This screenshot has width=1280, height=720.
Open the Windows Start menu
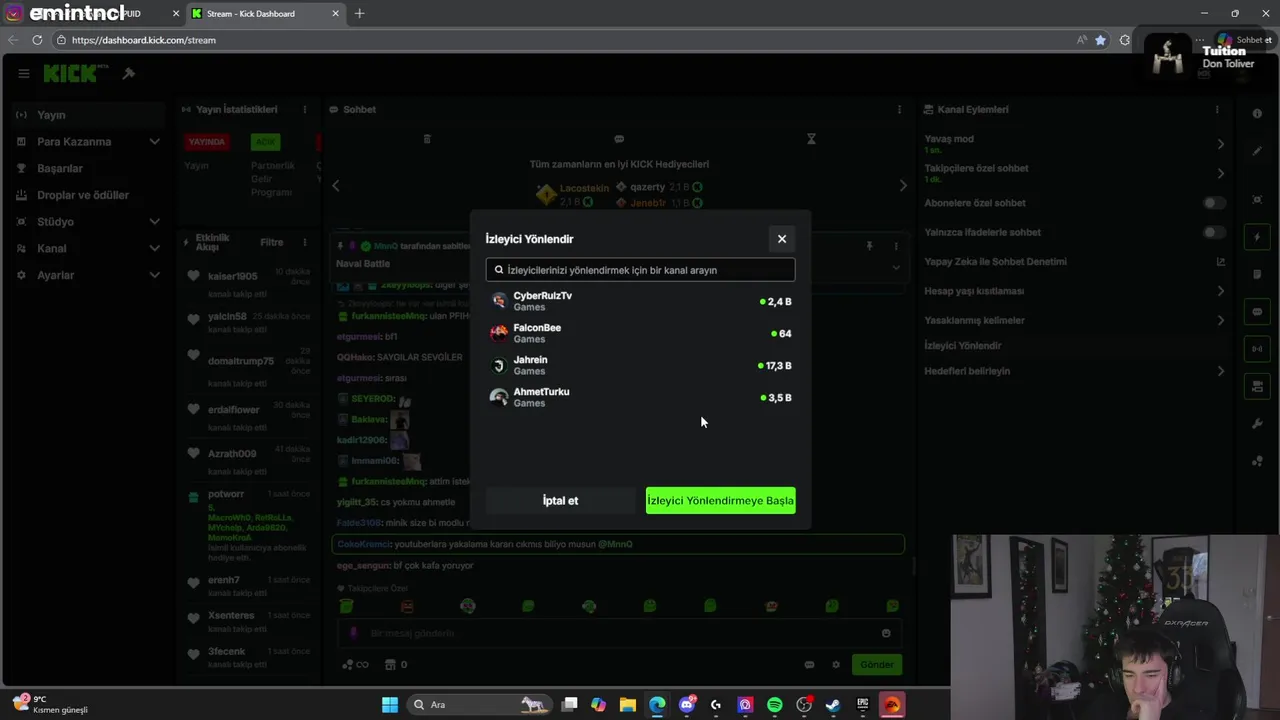(390, 705)
